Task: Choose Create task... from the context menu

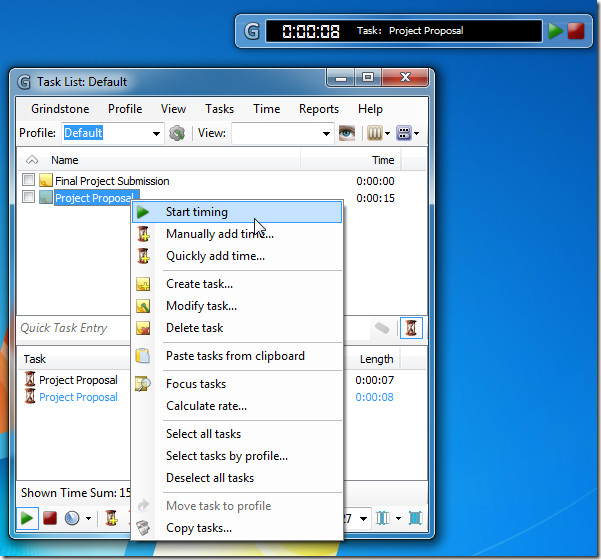Action: click(x=237, y=284)
